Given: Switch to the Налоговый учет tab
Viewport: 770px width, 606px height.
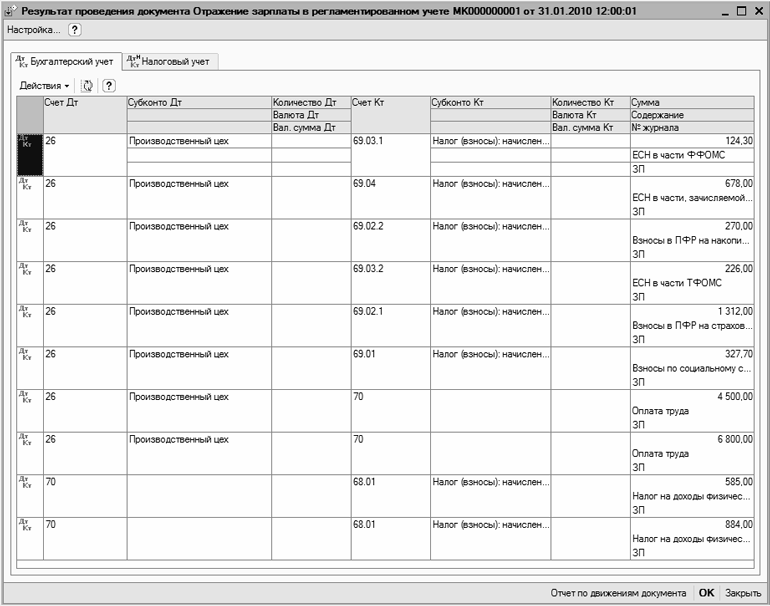Looking at the screenshot, I should (168, 62).
